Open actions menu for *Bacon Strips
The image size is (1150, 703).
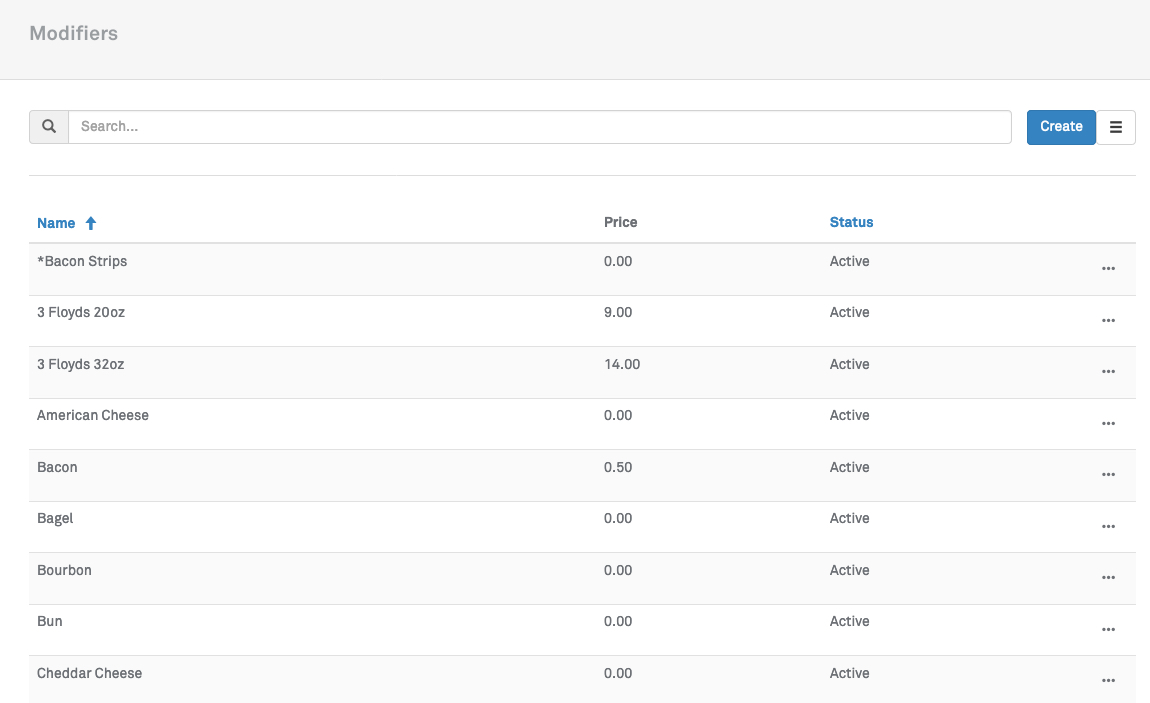click(1108, 269)
